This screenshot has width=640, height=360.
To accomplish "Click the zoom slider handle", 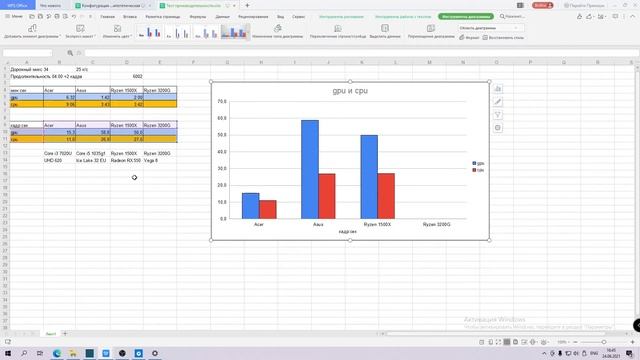I will tap(604, 342).
